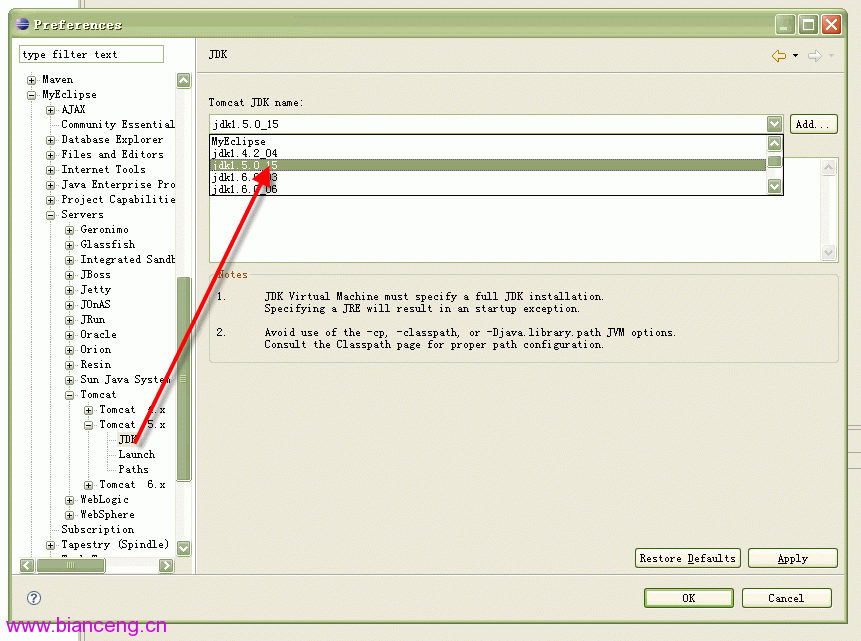Collapse the Tomcat parent node
The width and height of the screenshot is (861, 641).
(70, 395)
